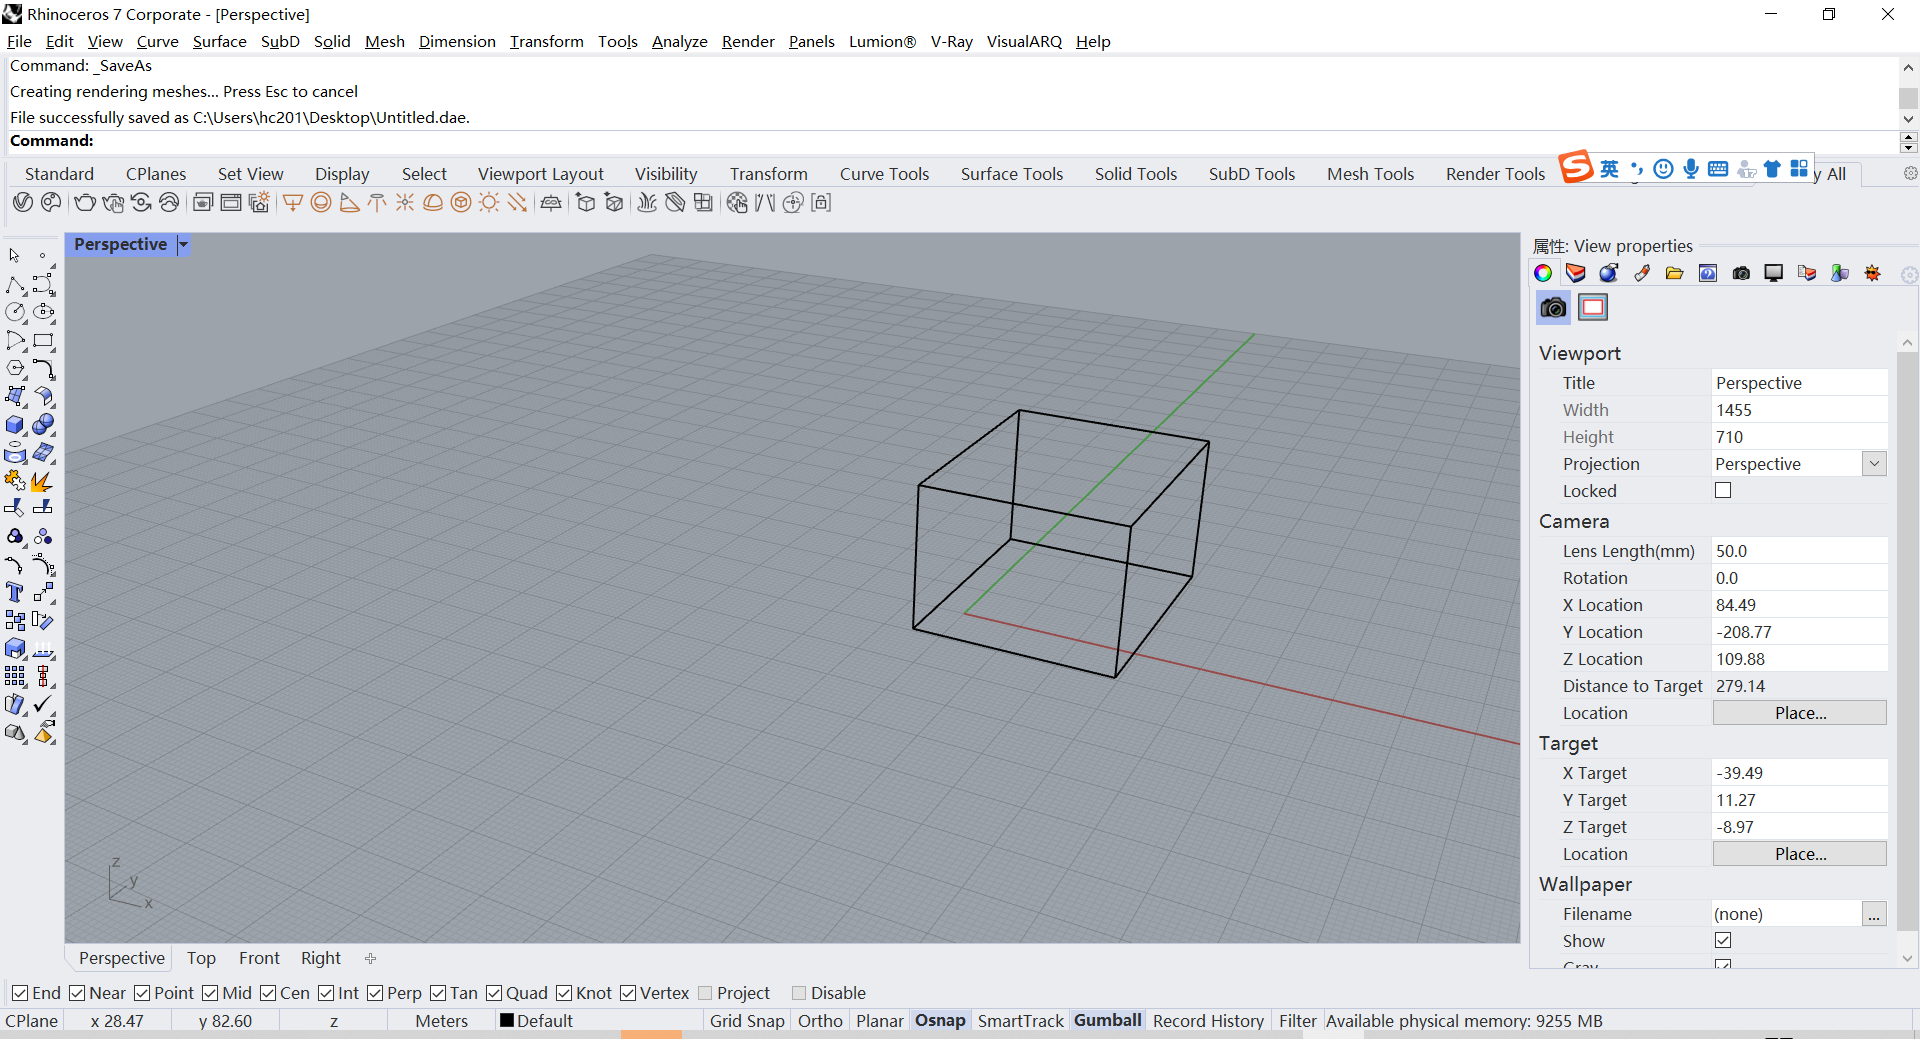Enable the Disable osnap checkbox
Image resolution: width=1920 pixels, height=1039 pixels.
tap(799, 993)
